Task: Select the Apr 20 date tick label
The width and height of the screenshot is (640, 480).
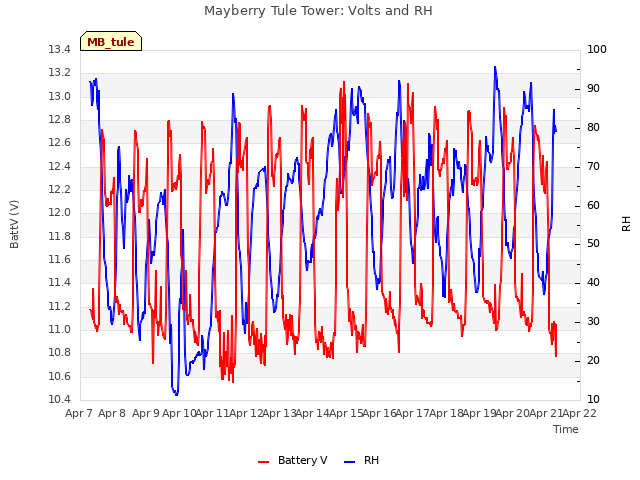Action: click(513, 413)
